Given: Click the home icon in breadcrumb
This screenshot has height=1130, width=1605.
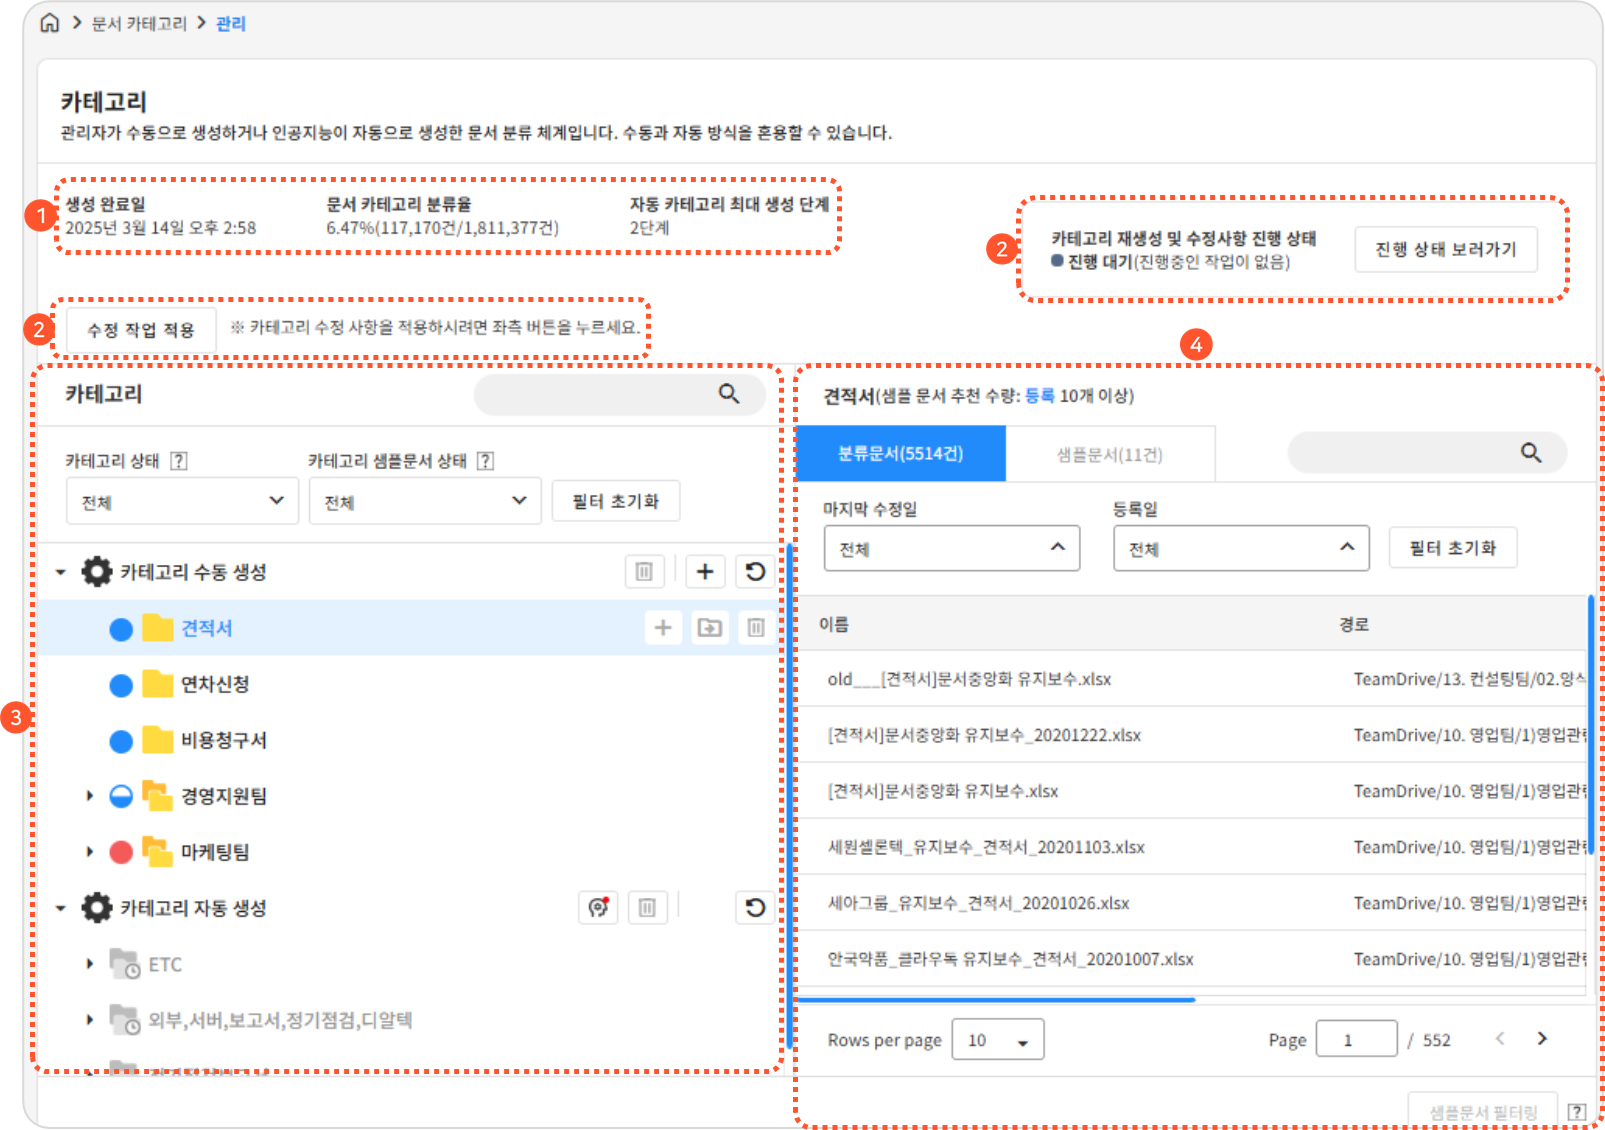Looking at the screenshot, I should [49, 23].
